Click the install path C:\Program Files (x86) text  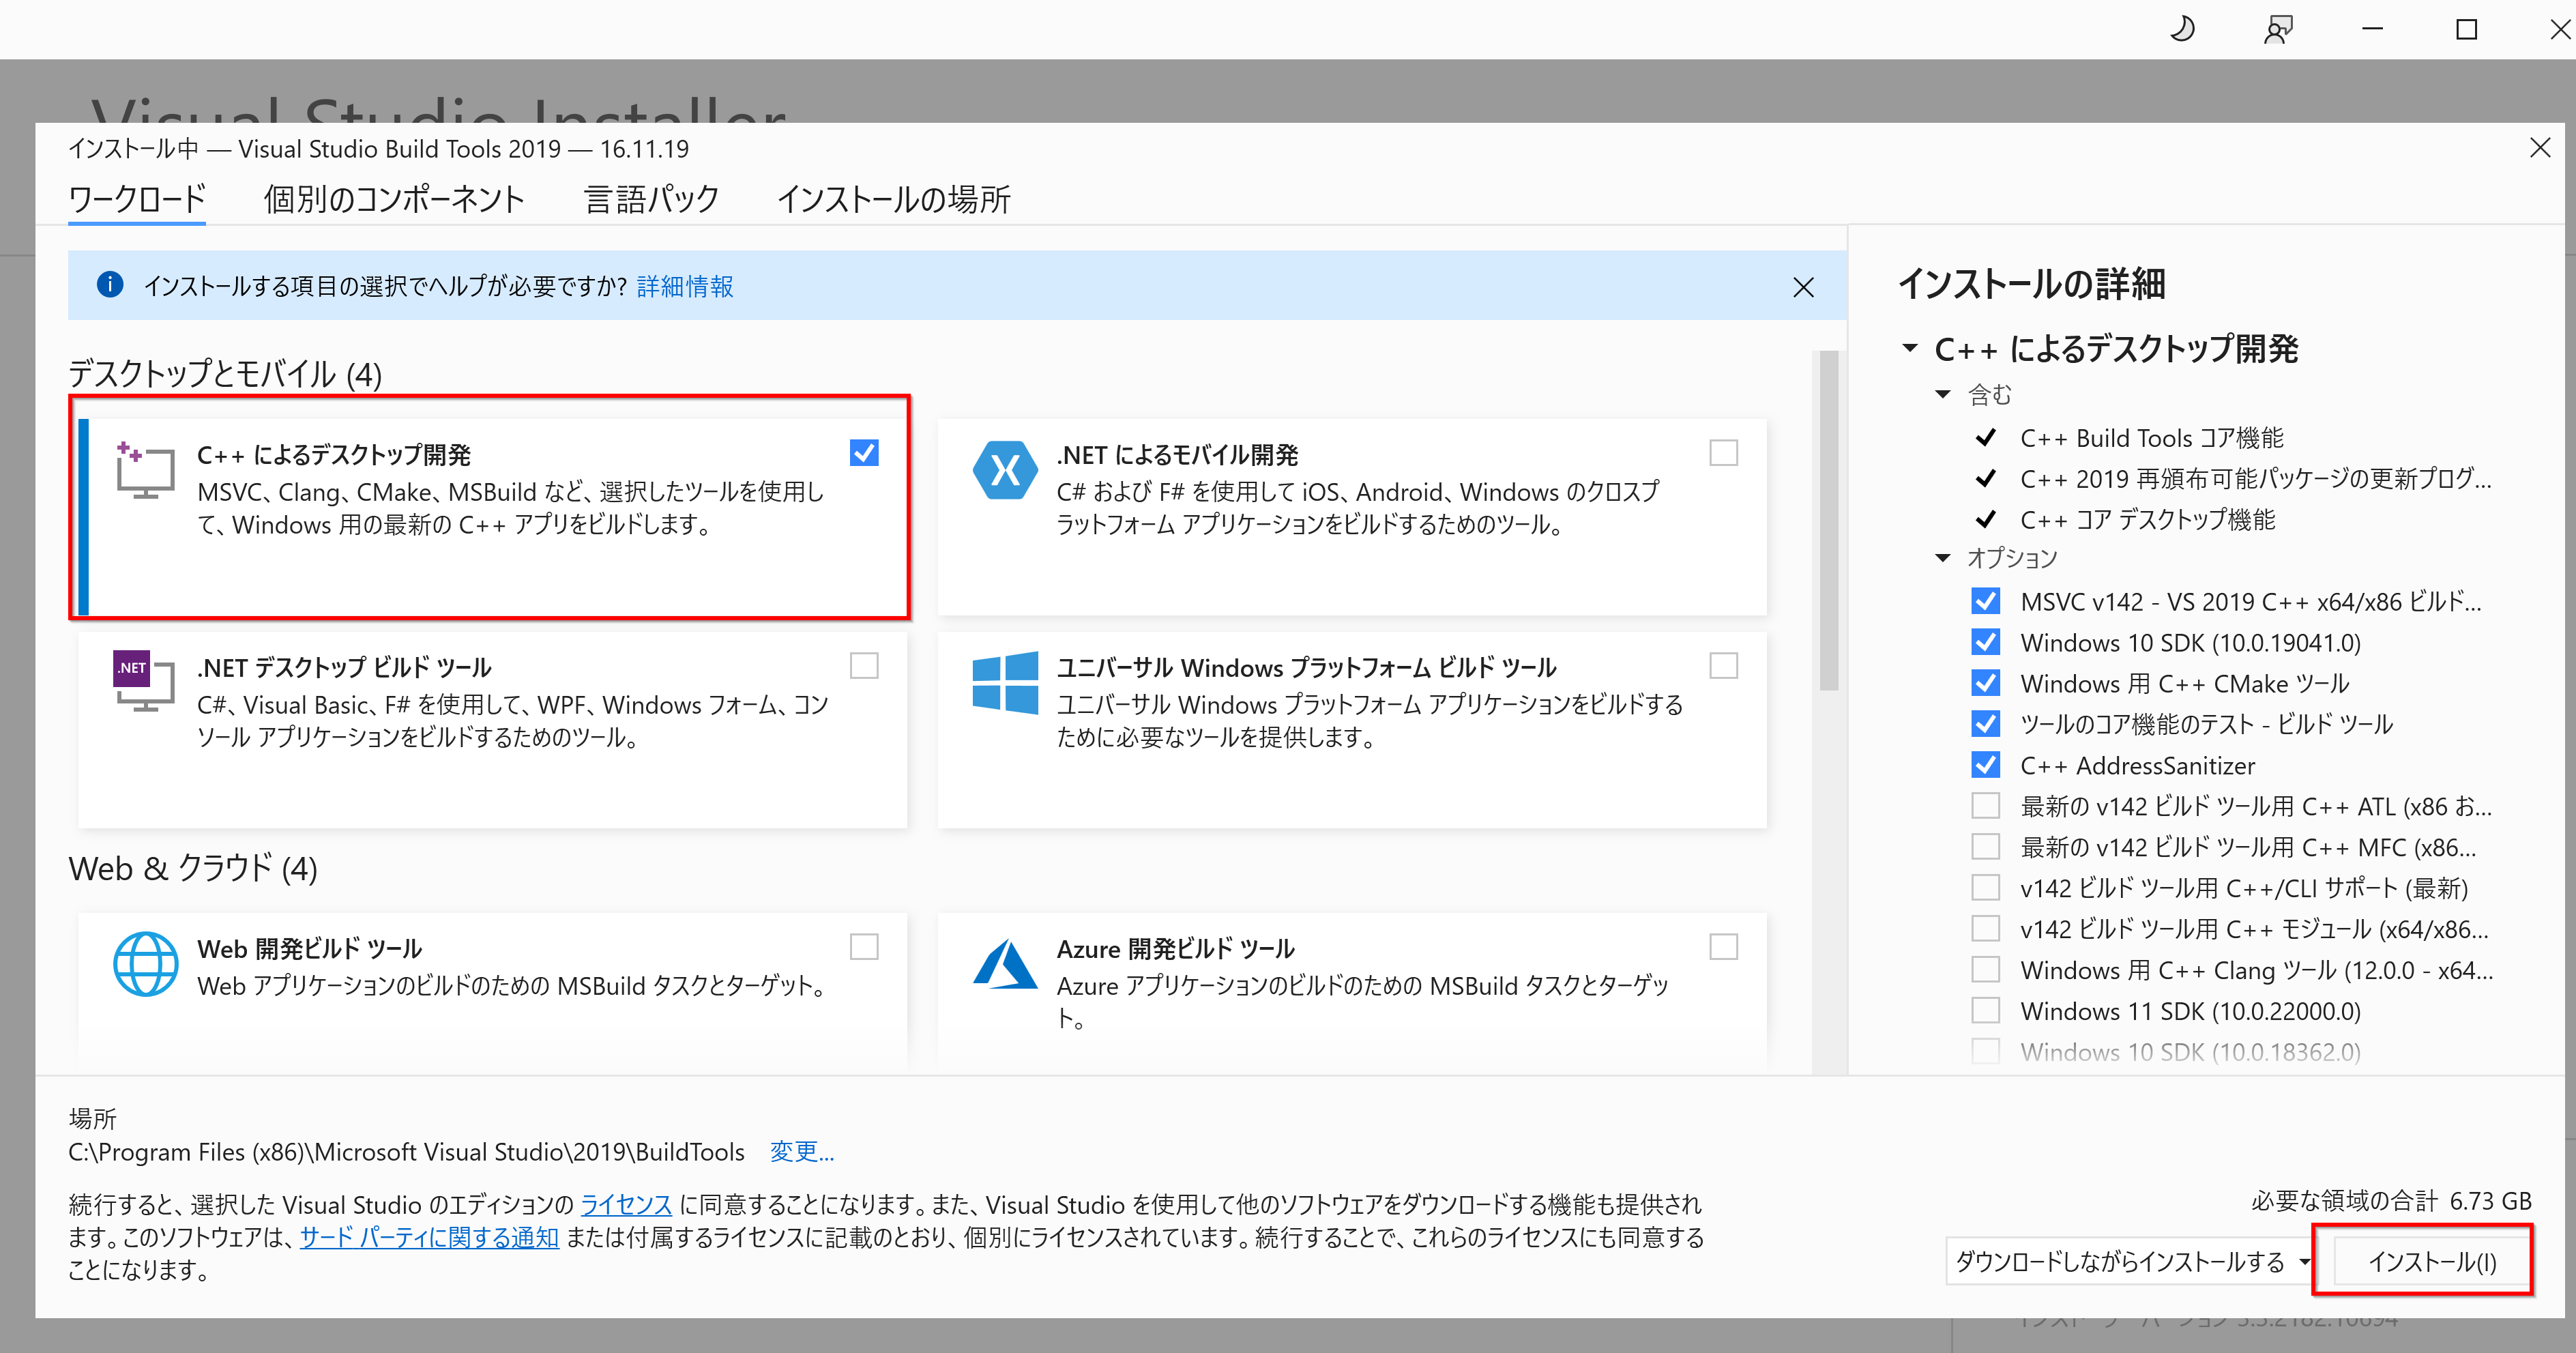[406, 1152]
